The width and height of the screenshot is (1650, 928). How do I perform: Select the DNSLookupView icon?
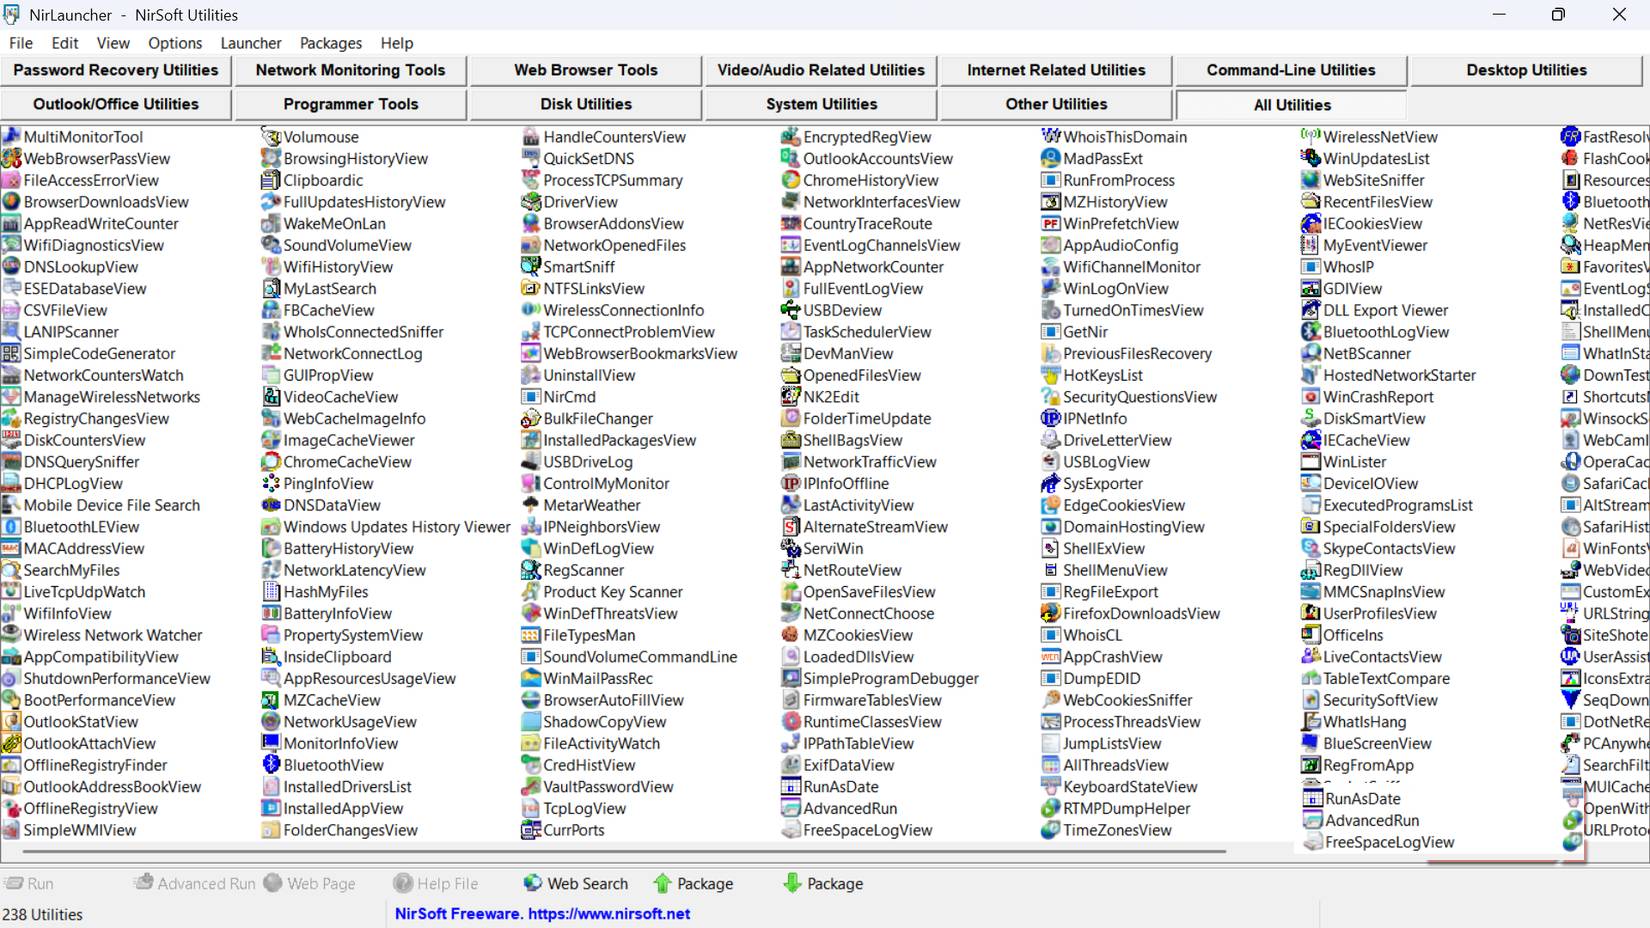click(x=11, y=267)
